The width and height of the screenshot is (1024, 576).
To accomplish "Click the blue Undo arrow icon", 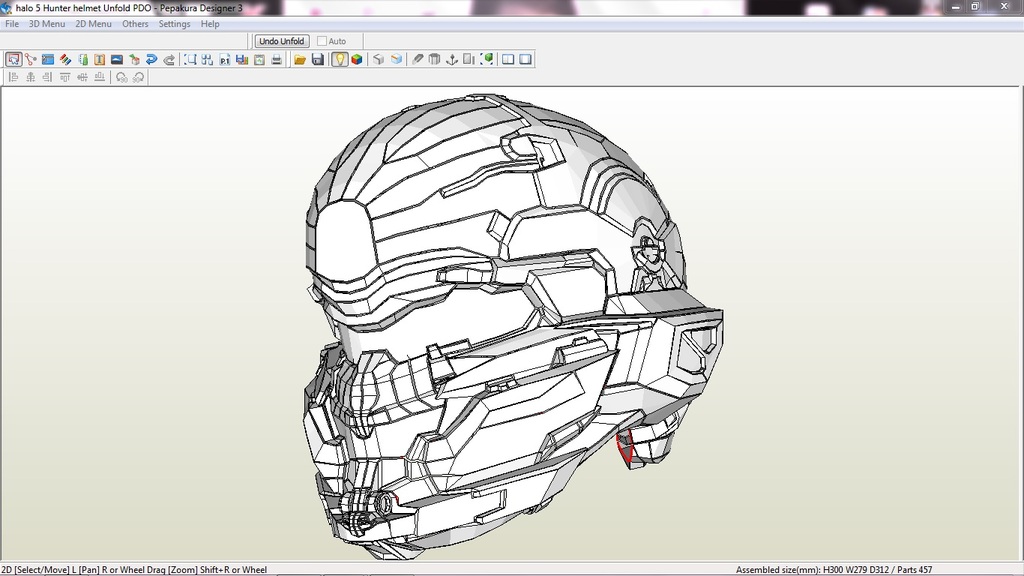I will 152,60.
